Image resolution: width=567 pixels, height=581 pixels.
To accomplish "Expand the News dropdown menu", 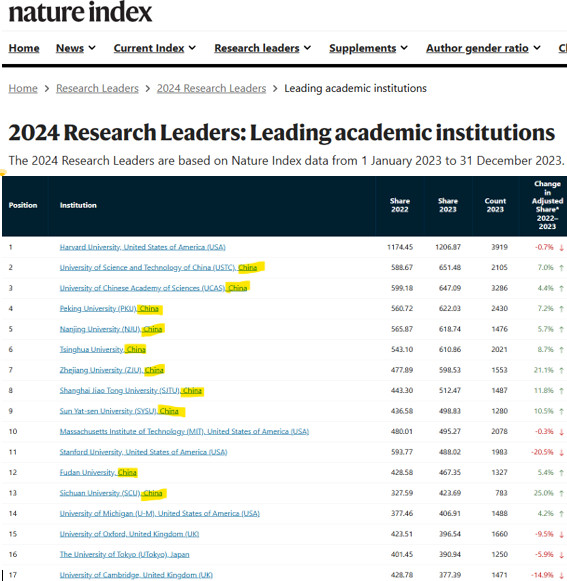I will pos(76,48).
